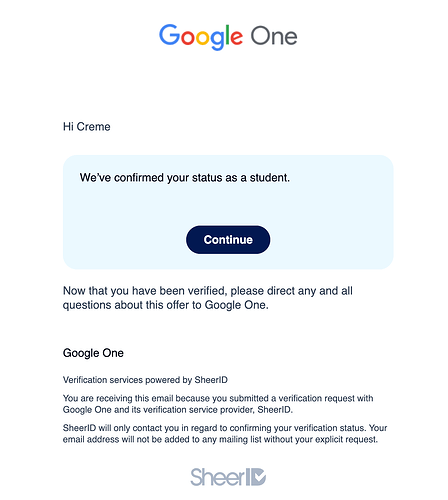Click "questions about this offer to Google One" line
Screen dimensions: 448x500
point(166,305)
